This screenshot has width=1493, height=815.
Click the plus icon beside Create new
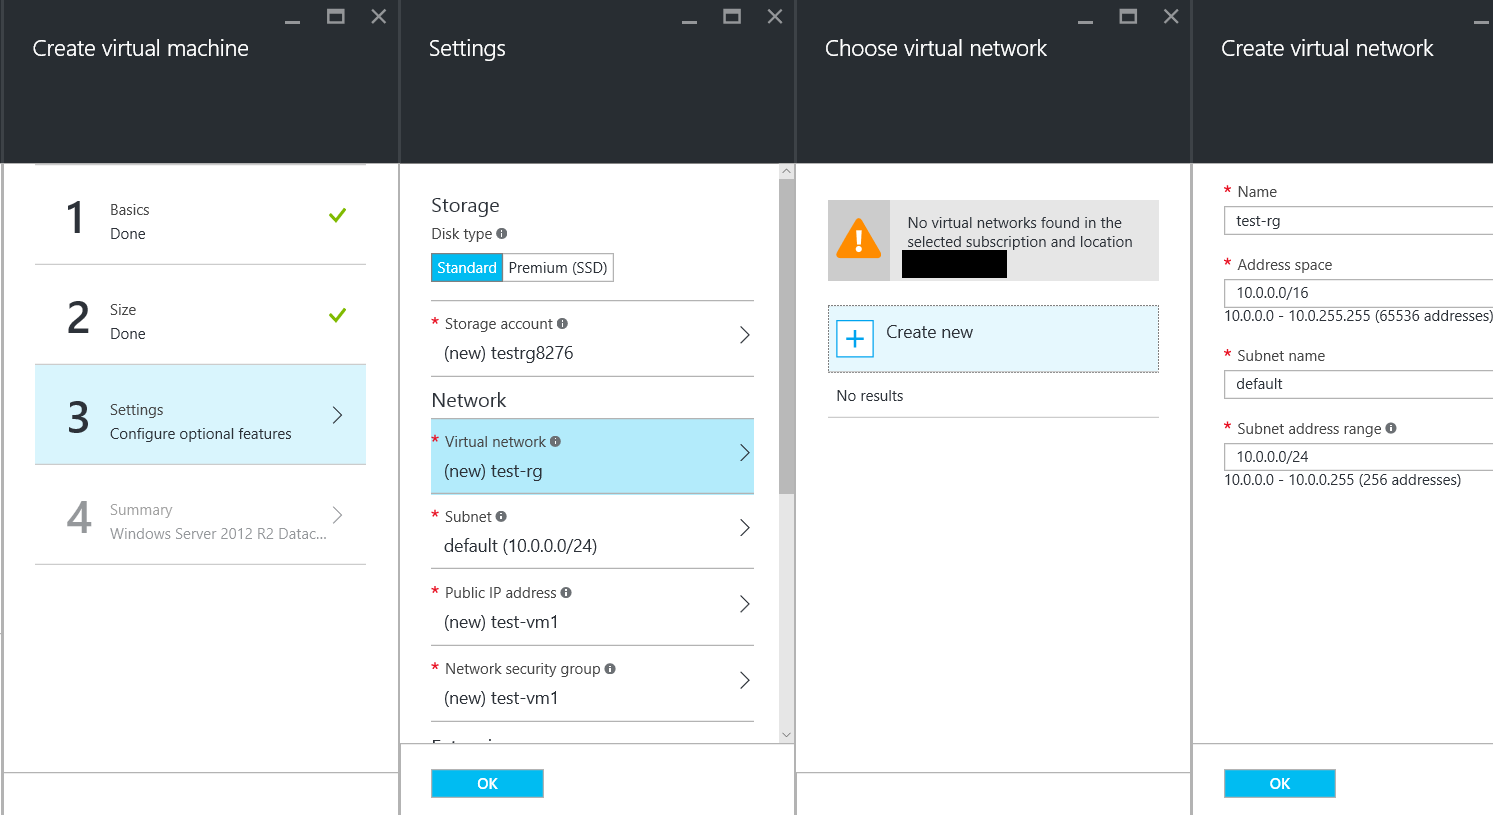855,339
